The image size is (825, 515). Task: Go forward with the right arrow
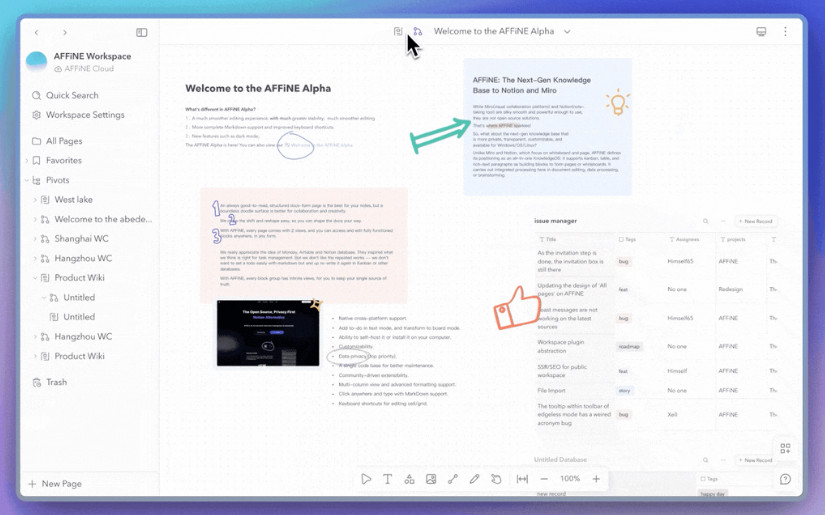pyautogui.click(x=65, y=33)
